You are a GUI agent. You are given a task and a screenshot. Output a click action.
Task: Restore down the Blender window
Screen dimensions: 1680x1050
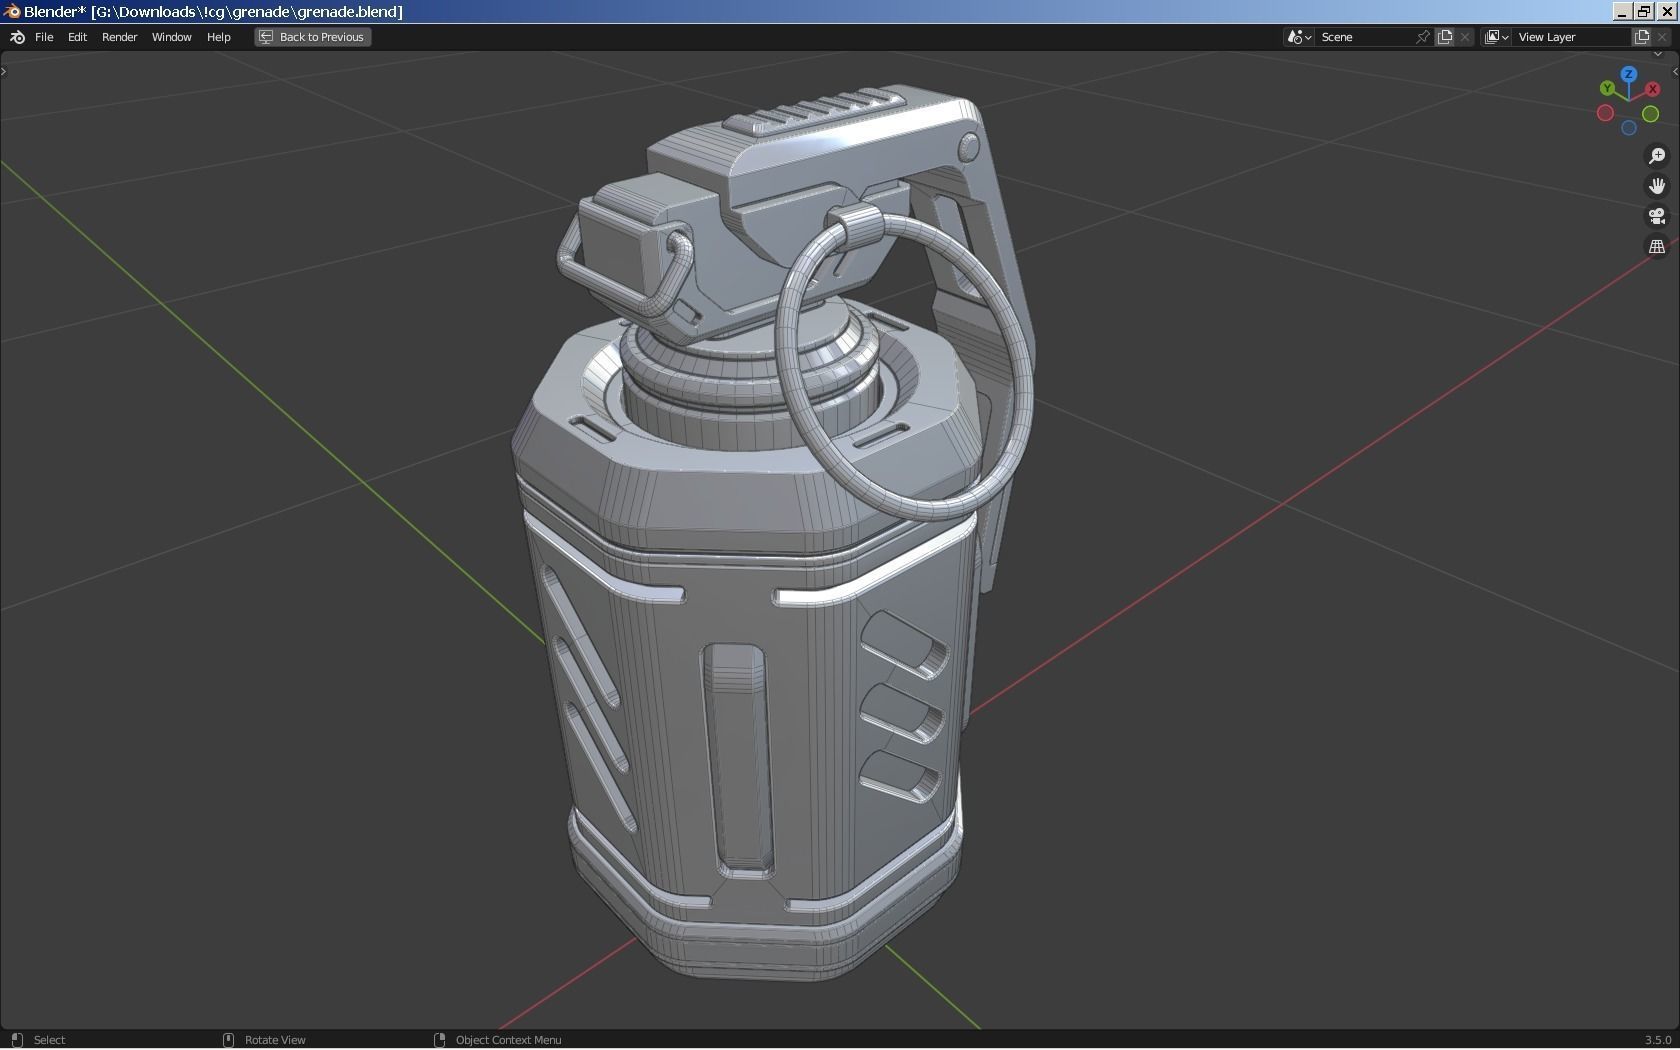coord(1644,12)
